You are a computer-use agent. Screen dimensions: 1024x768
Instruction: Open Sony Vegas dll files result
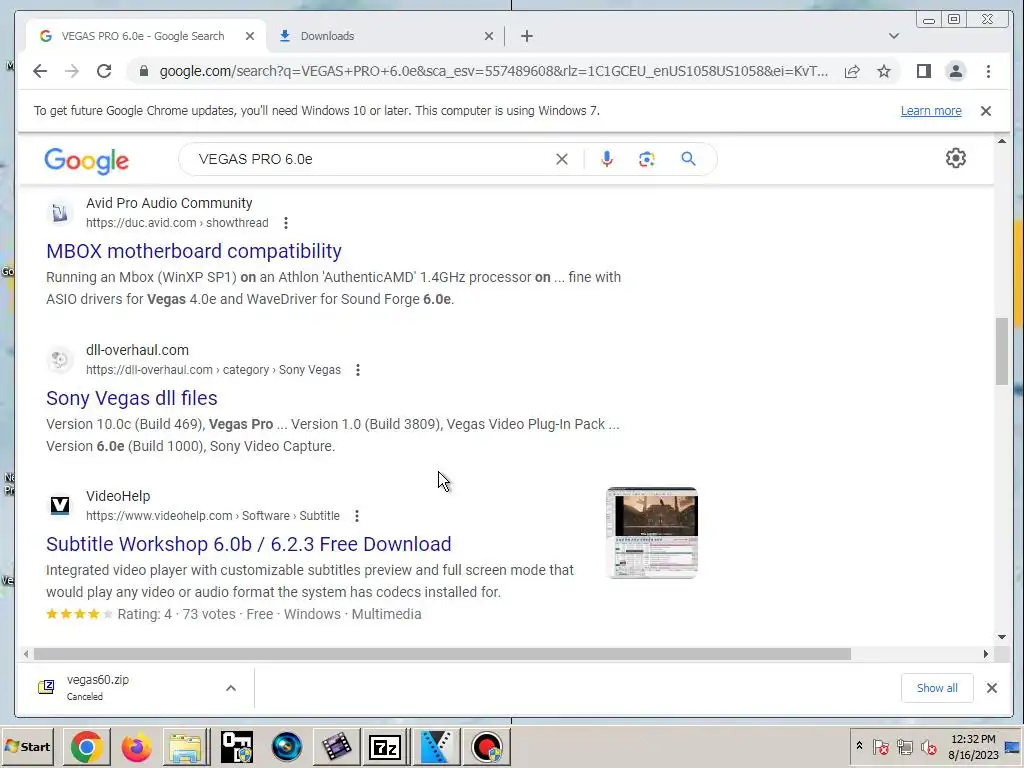tap(132, 398)
